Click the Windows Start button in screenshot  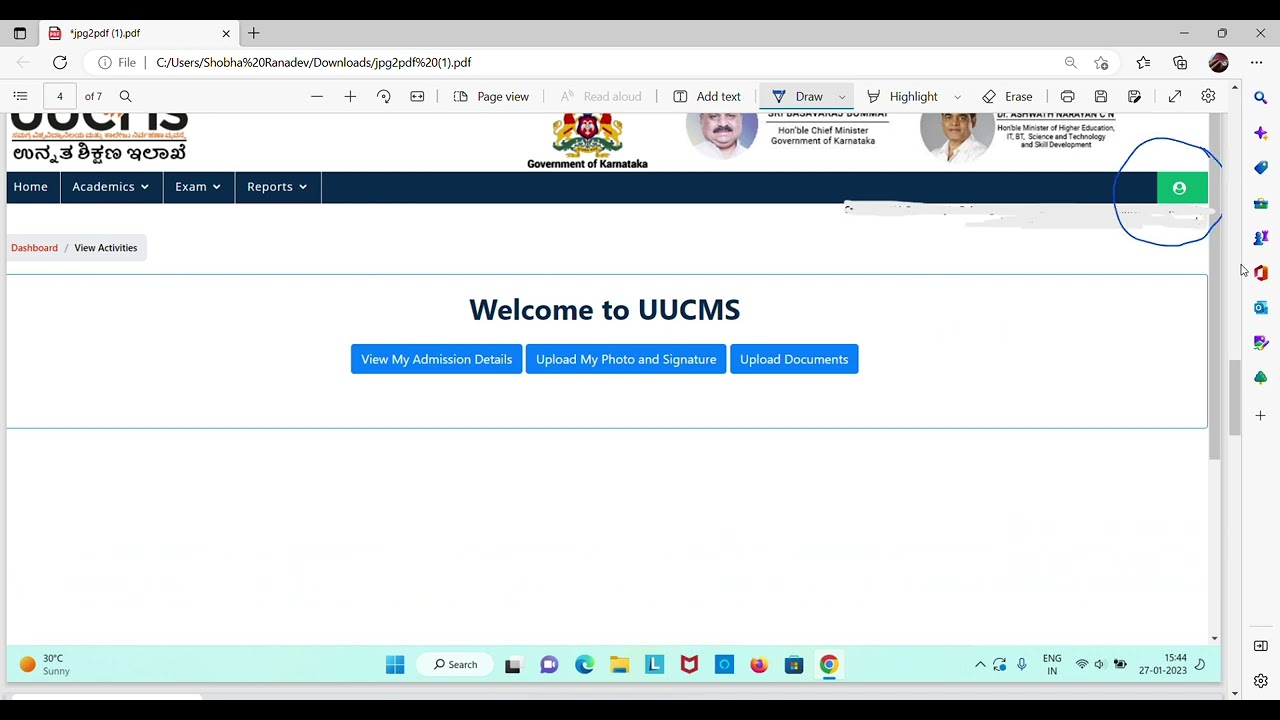(395, 665)
